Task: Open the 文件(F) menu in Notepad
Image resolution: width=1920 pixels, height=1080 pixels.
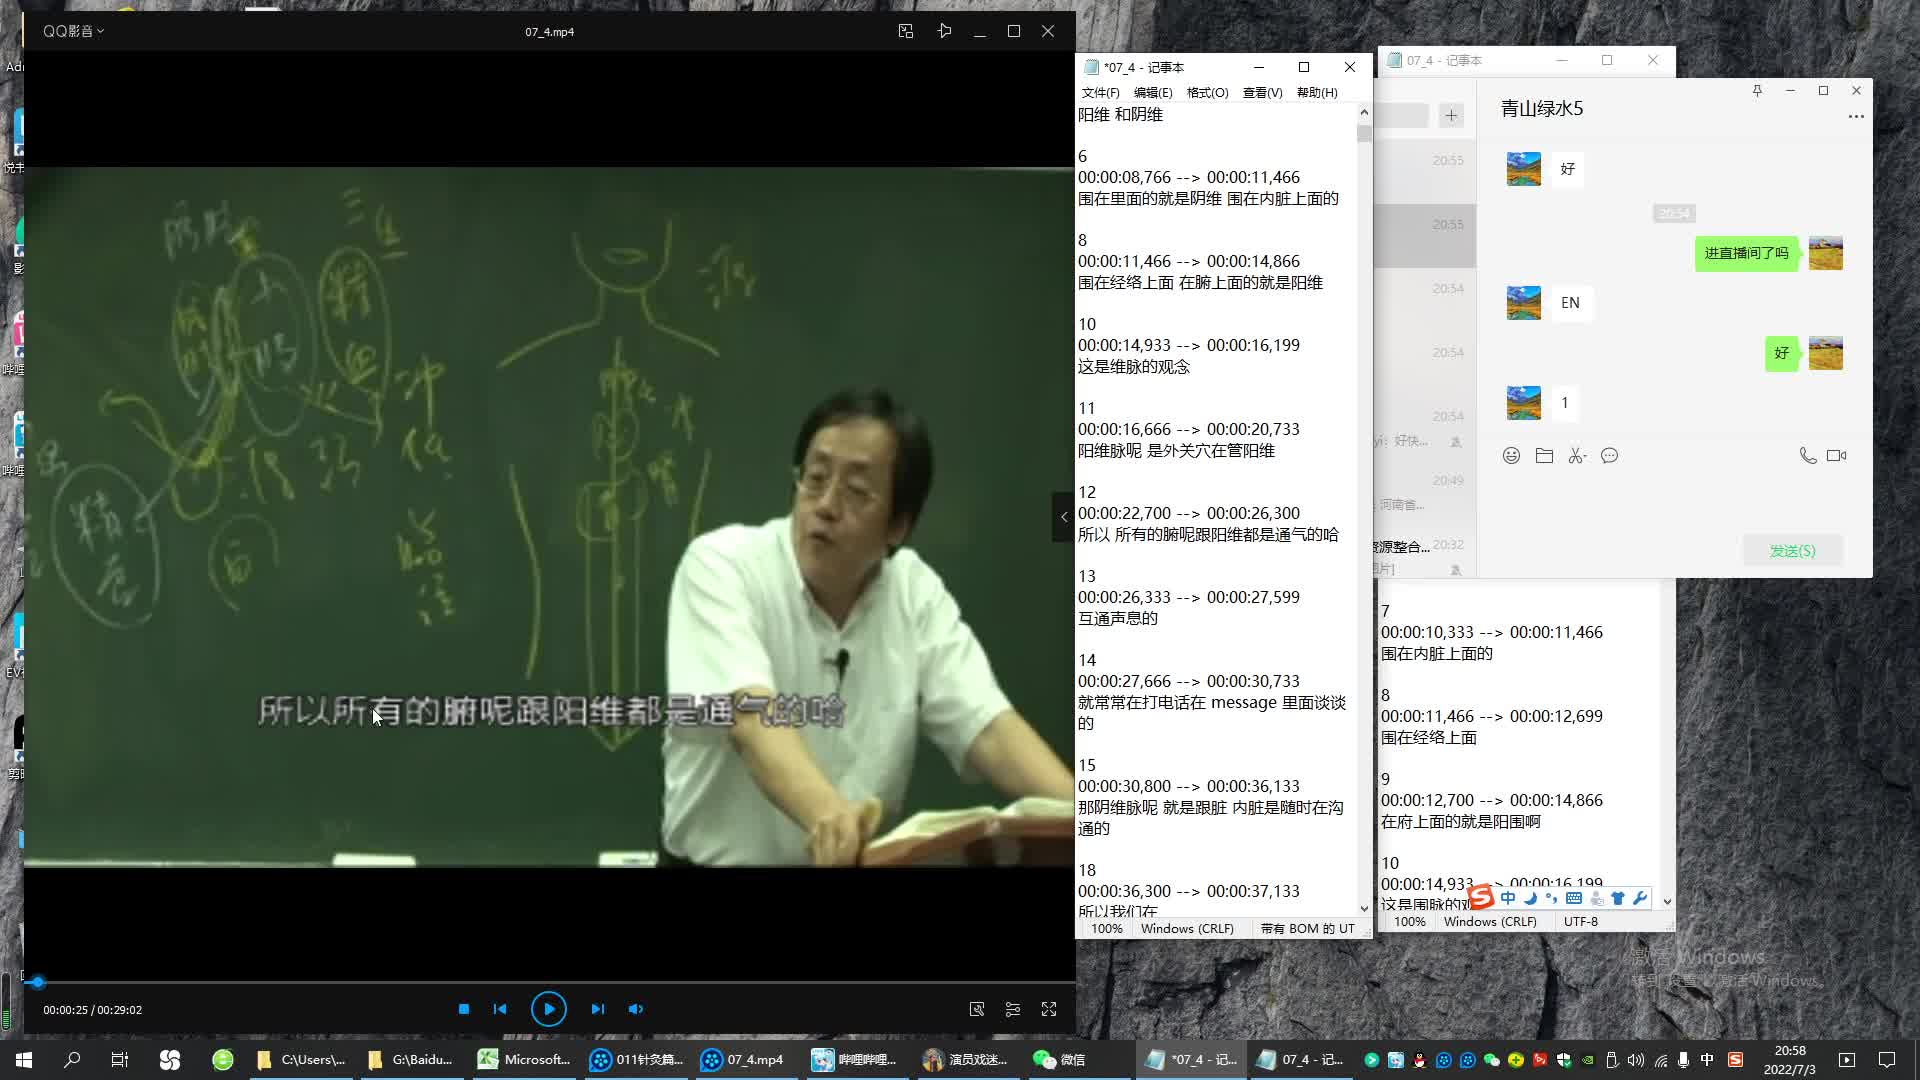Action: (x=1100, y=92)
